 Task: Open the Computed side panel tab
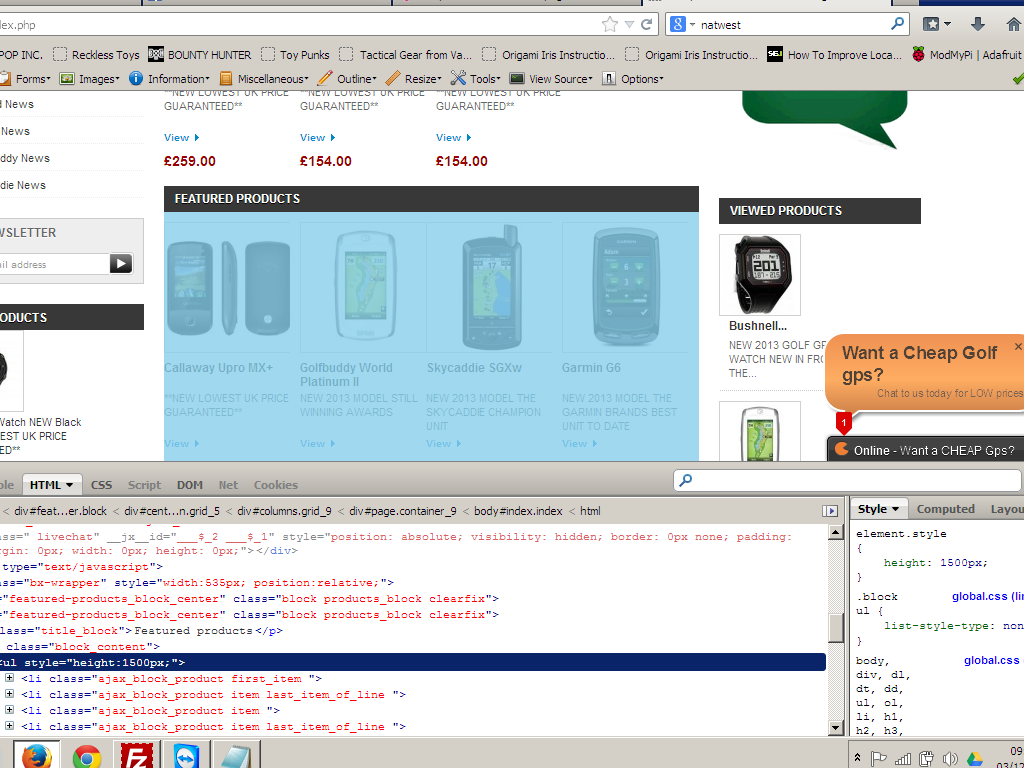(x=945, y=509)
